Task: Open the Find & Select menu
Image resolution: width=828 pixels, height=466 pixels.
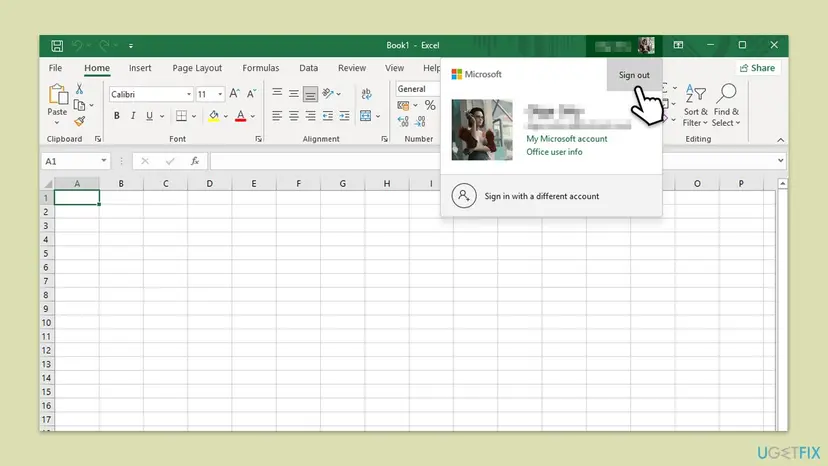Action: (726, 105)
